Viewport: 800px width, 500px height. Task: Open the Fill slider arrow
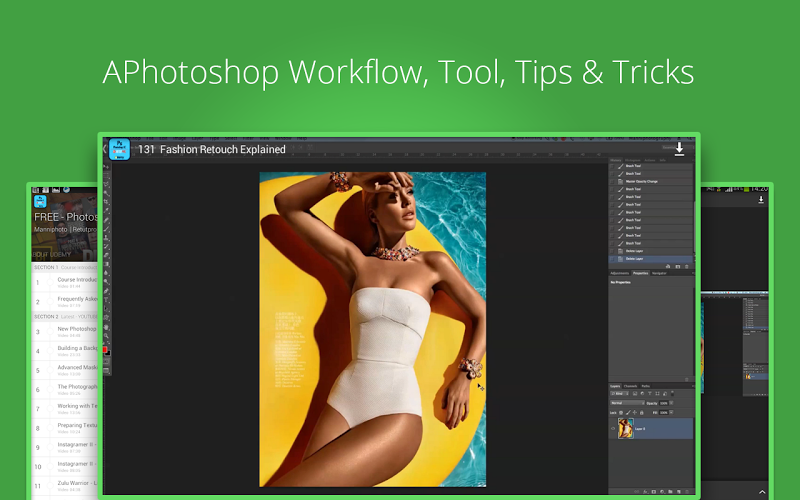click(x=671, y=413)
